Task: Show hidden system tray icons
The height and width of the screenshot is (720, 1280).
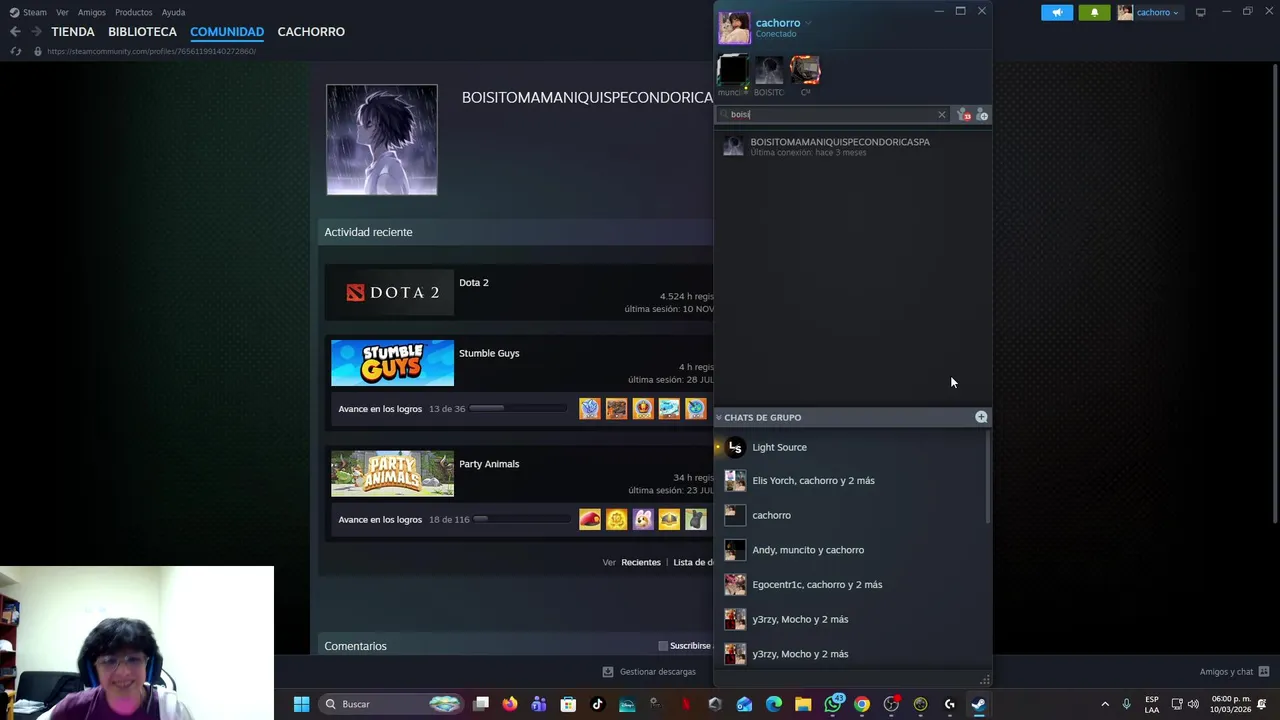Action: click(1105, 704)
